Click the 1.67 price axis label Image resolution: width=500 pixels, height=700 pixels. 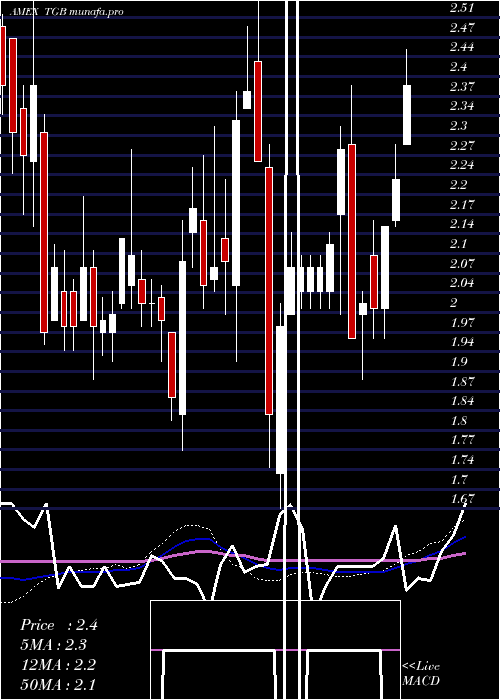[462, 499]
